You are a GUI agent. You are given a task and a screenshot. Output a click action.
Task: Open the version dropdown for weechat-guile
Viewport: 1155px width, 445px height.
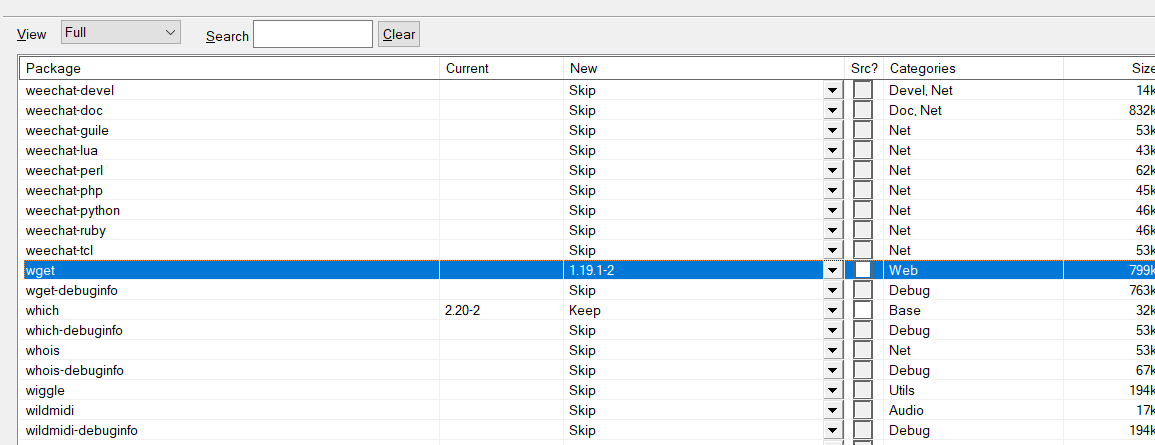(x=833, y=130)
